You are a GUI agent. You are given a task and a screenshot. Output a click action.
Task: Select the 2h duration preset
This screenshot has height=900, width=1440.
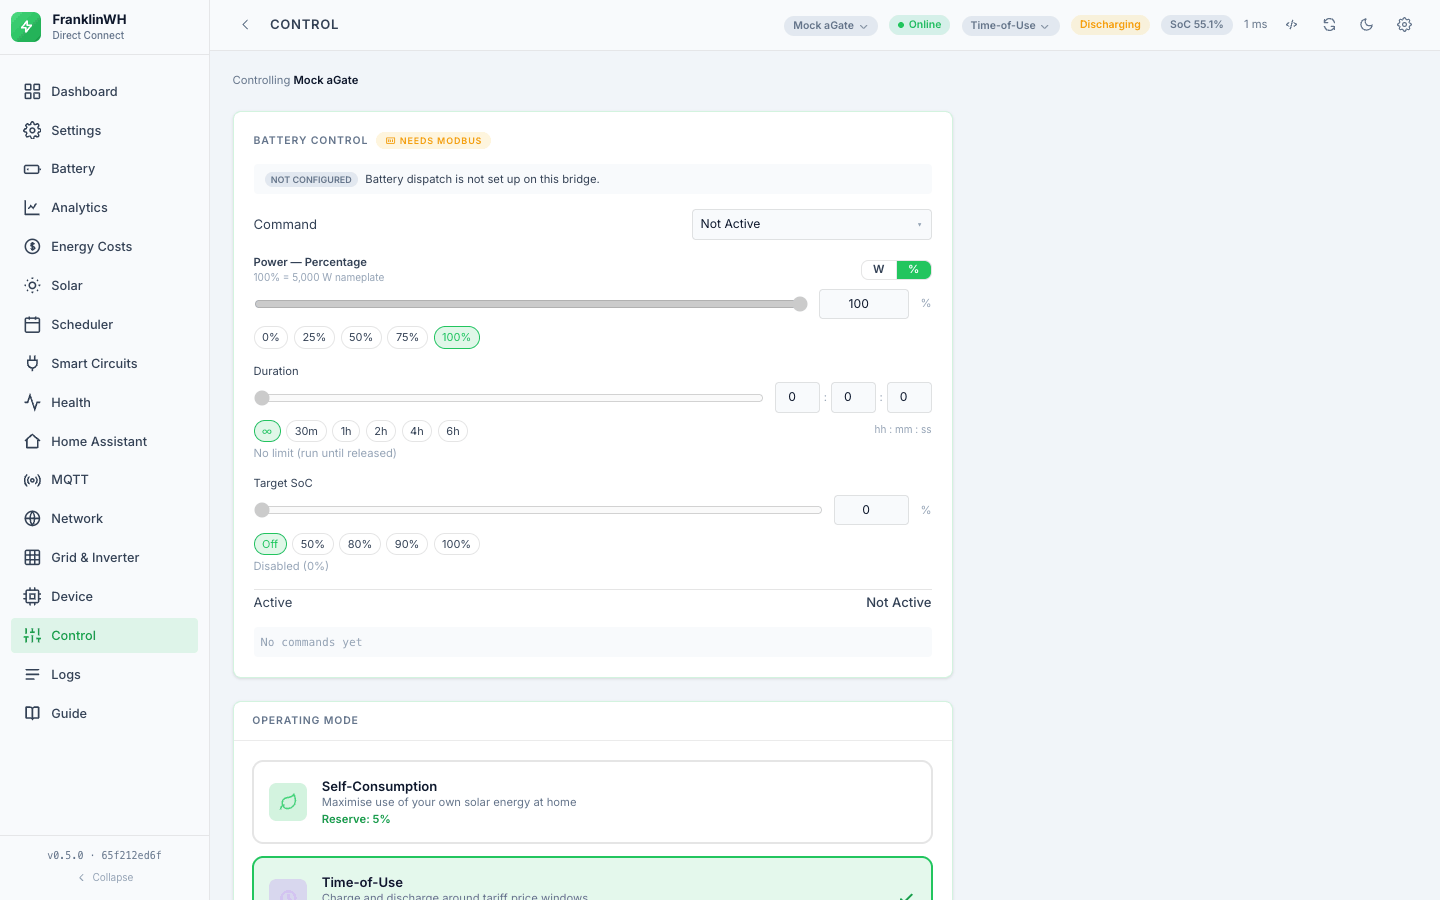pos(381,432)
